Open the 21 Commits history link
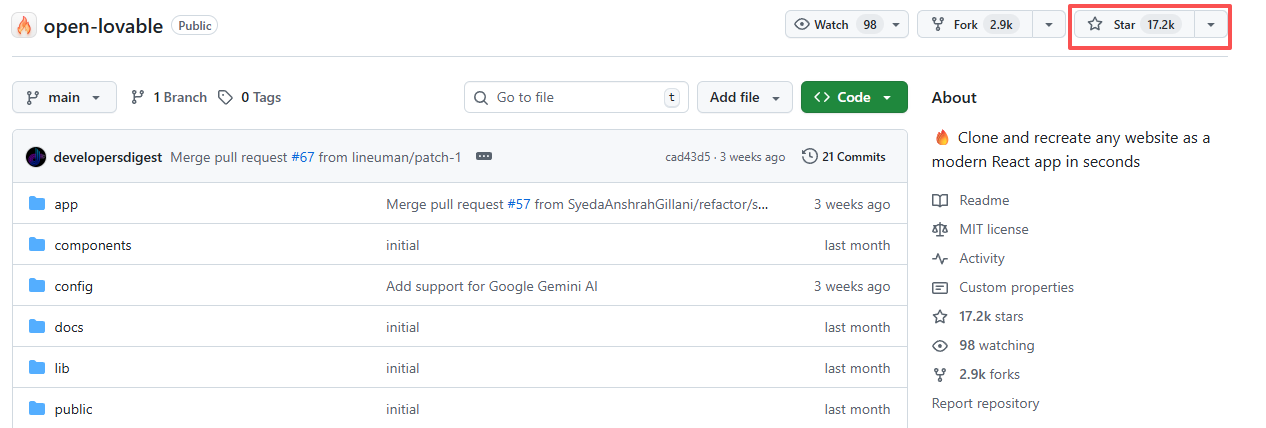The image size is (1266, 428). point(844,157)
